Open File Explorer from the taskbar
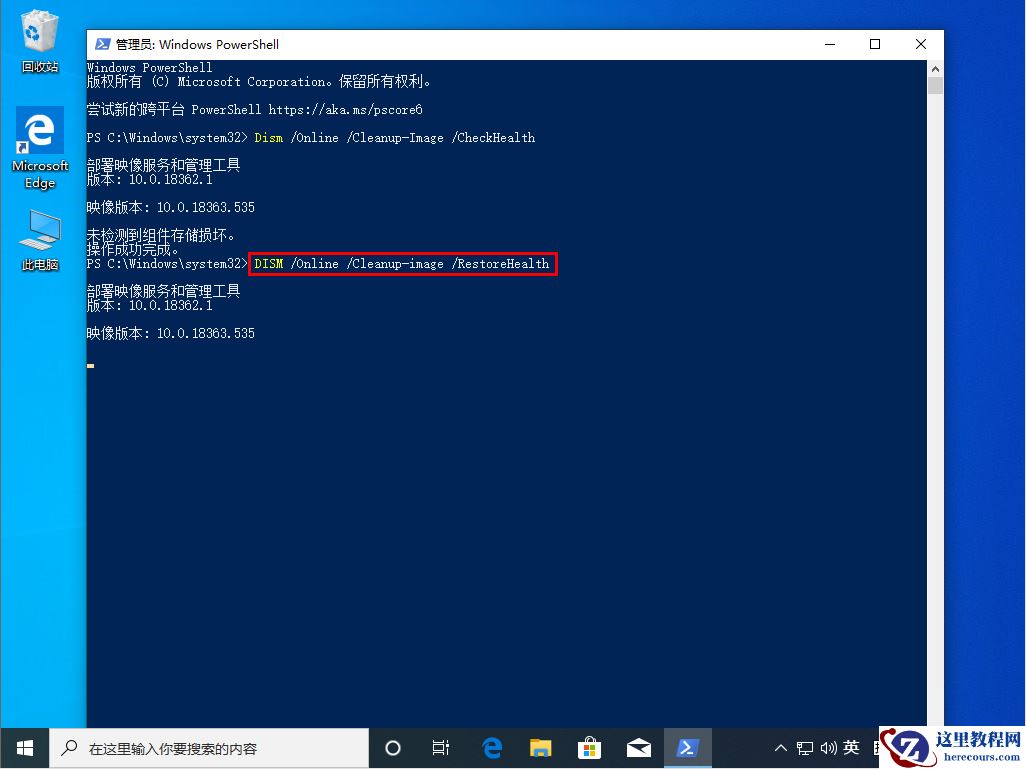This screenshot has height=769, width=1026. pyautogui.click(x=541, y=747)
